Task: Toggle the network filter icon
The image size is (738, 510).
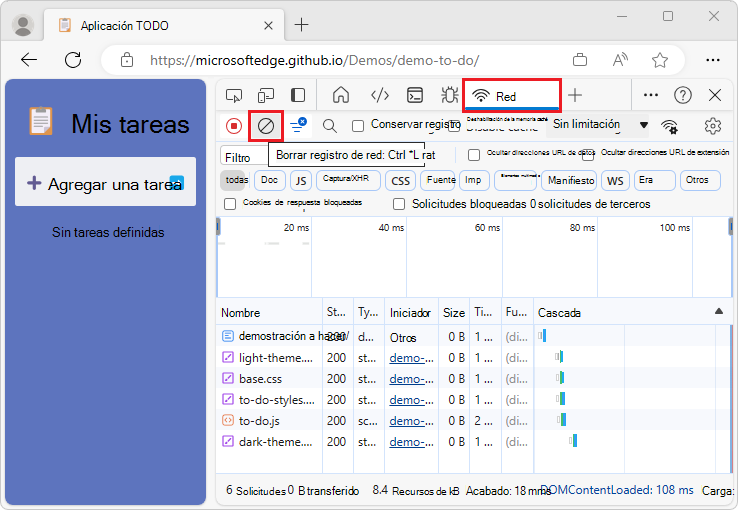Action: pos(298,126)
